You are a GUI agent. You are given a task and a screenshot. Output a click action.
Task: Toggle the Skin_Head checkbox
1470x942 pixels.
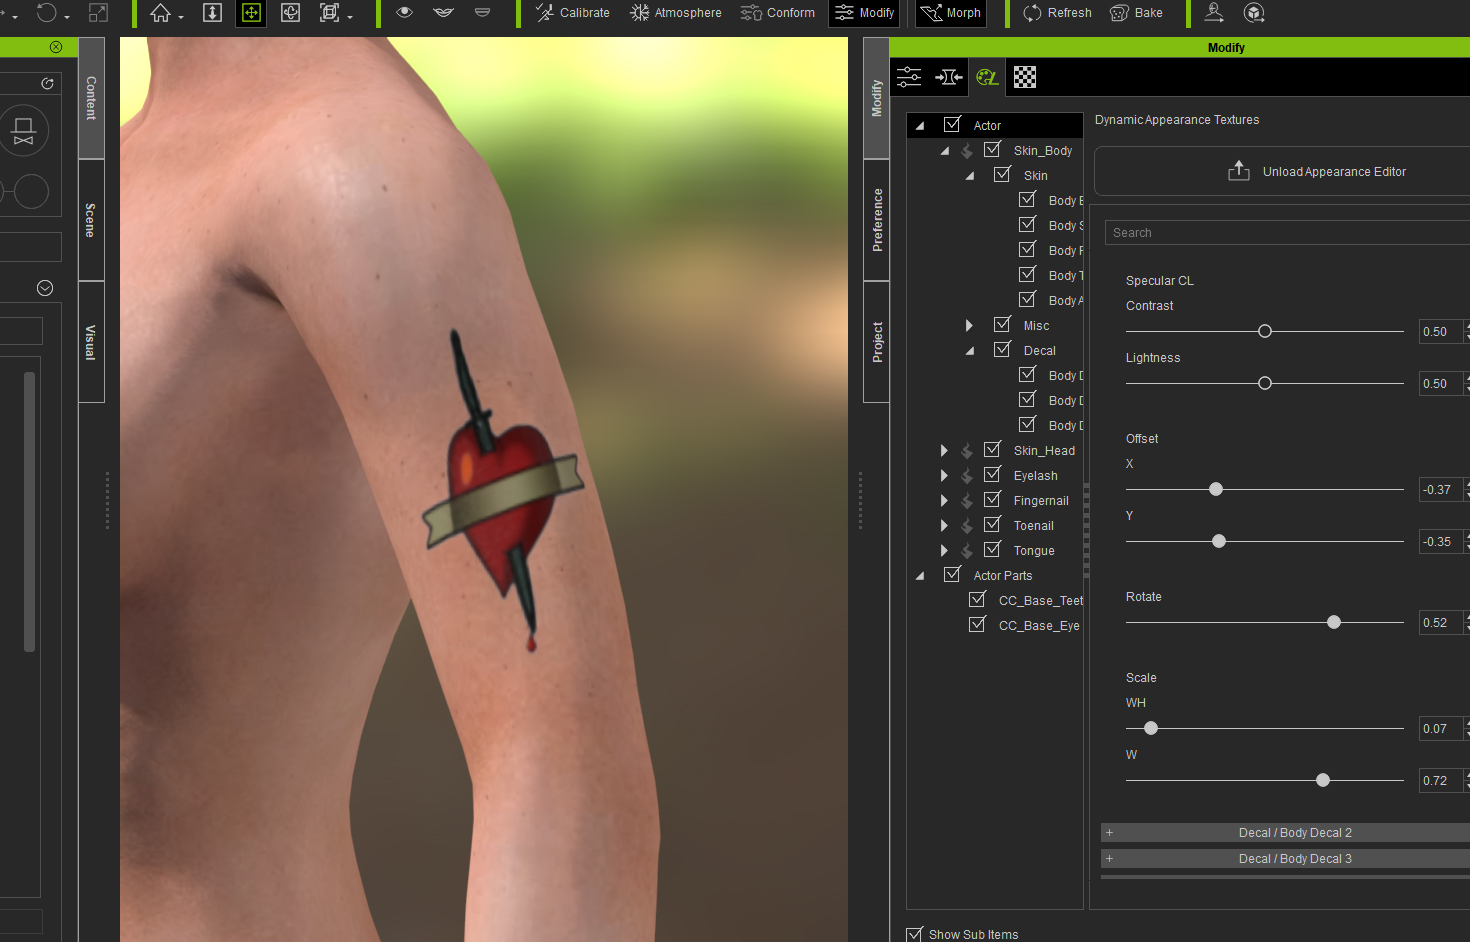coord(992,449)
